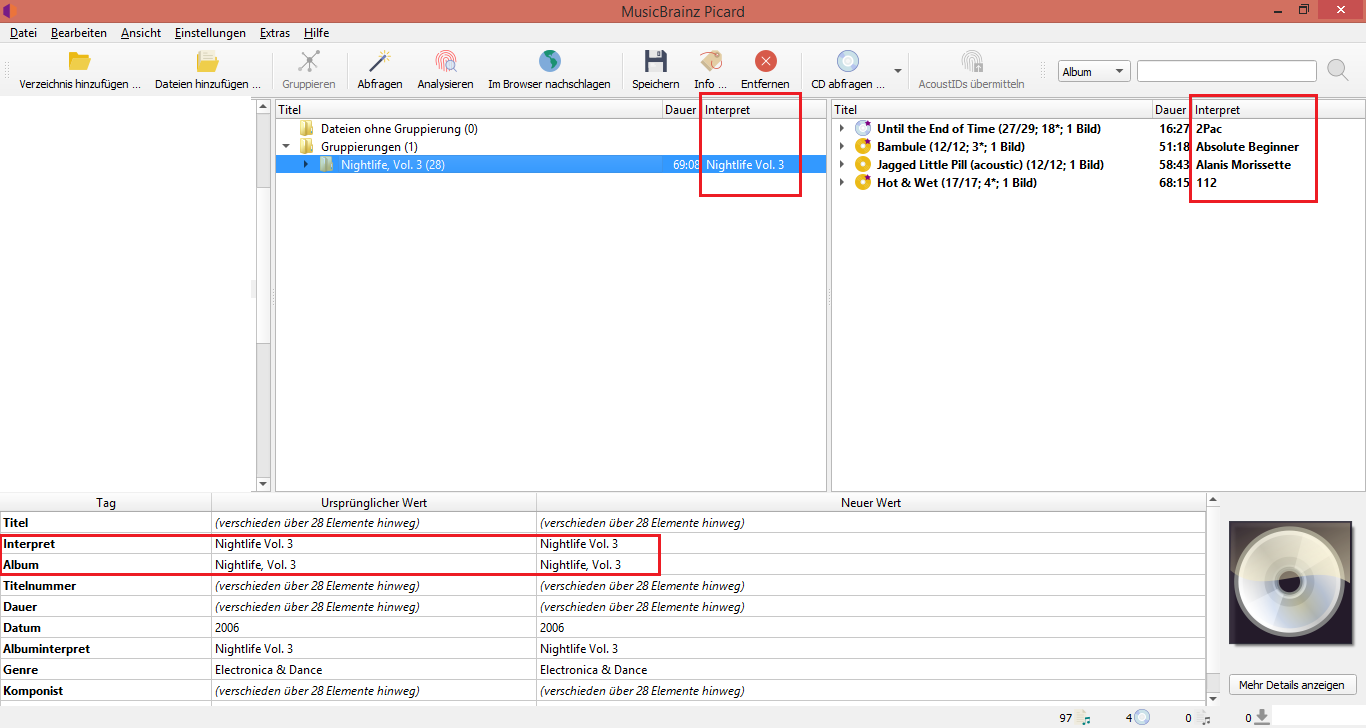Viewport: 1366px width, 728px height.
Task: Open the Datei menu
Action: [x=23, y=33]
